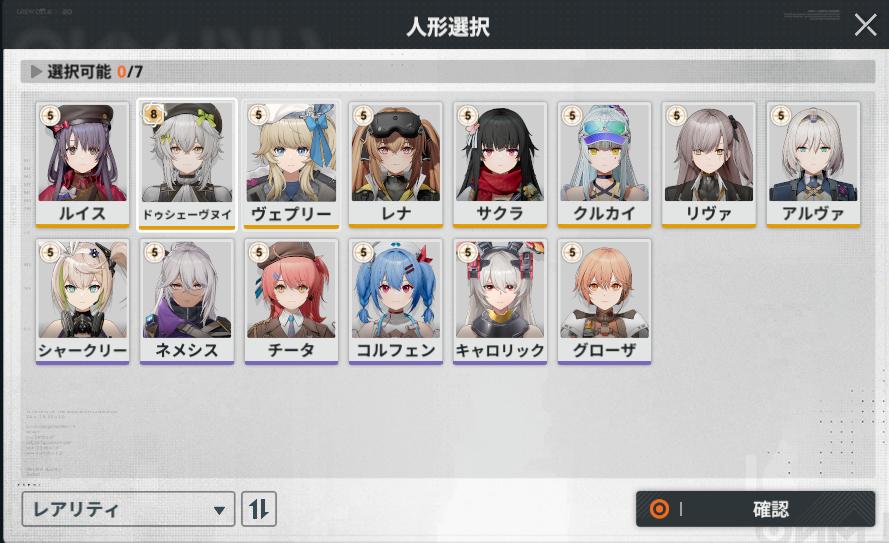Select the シャークリー doll card

point(82,302)
